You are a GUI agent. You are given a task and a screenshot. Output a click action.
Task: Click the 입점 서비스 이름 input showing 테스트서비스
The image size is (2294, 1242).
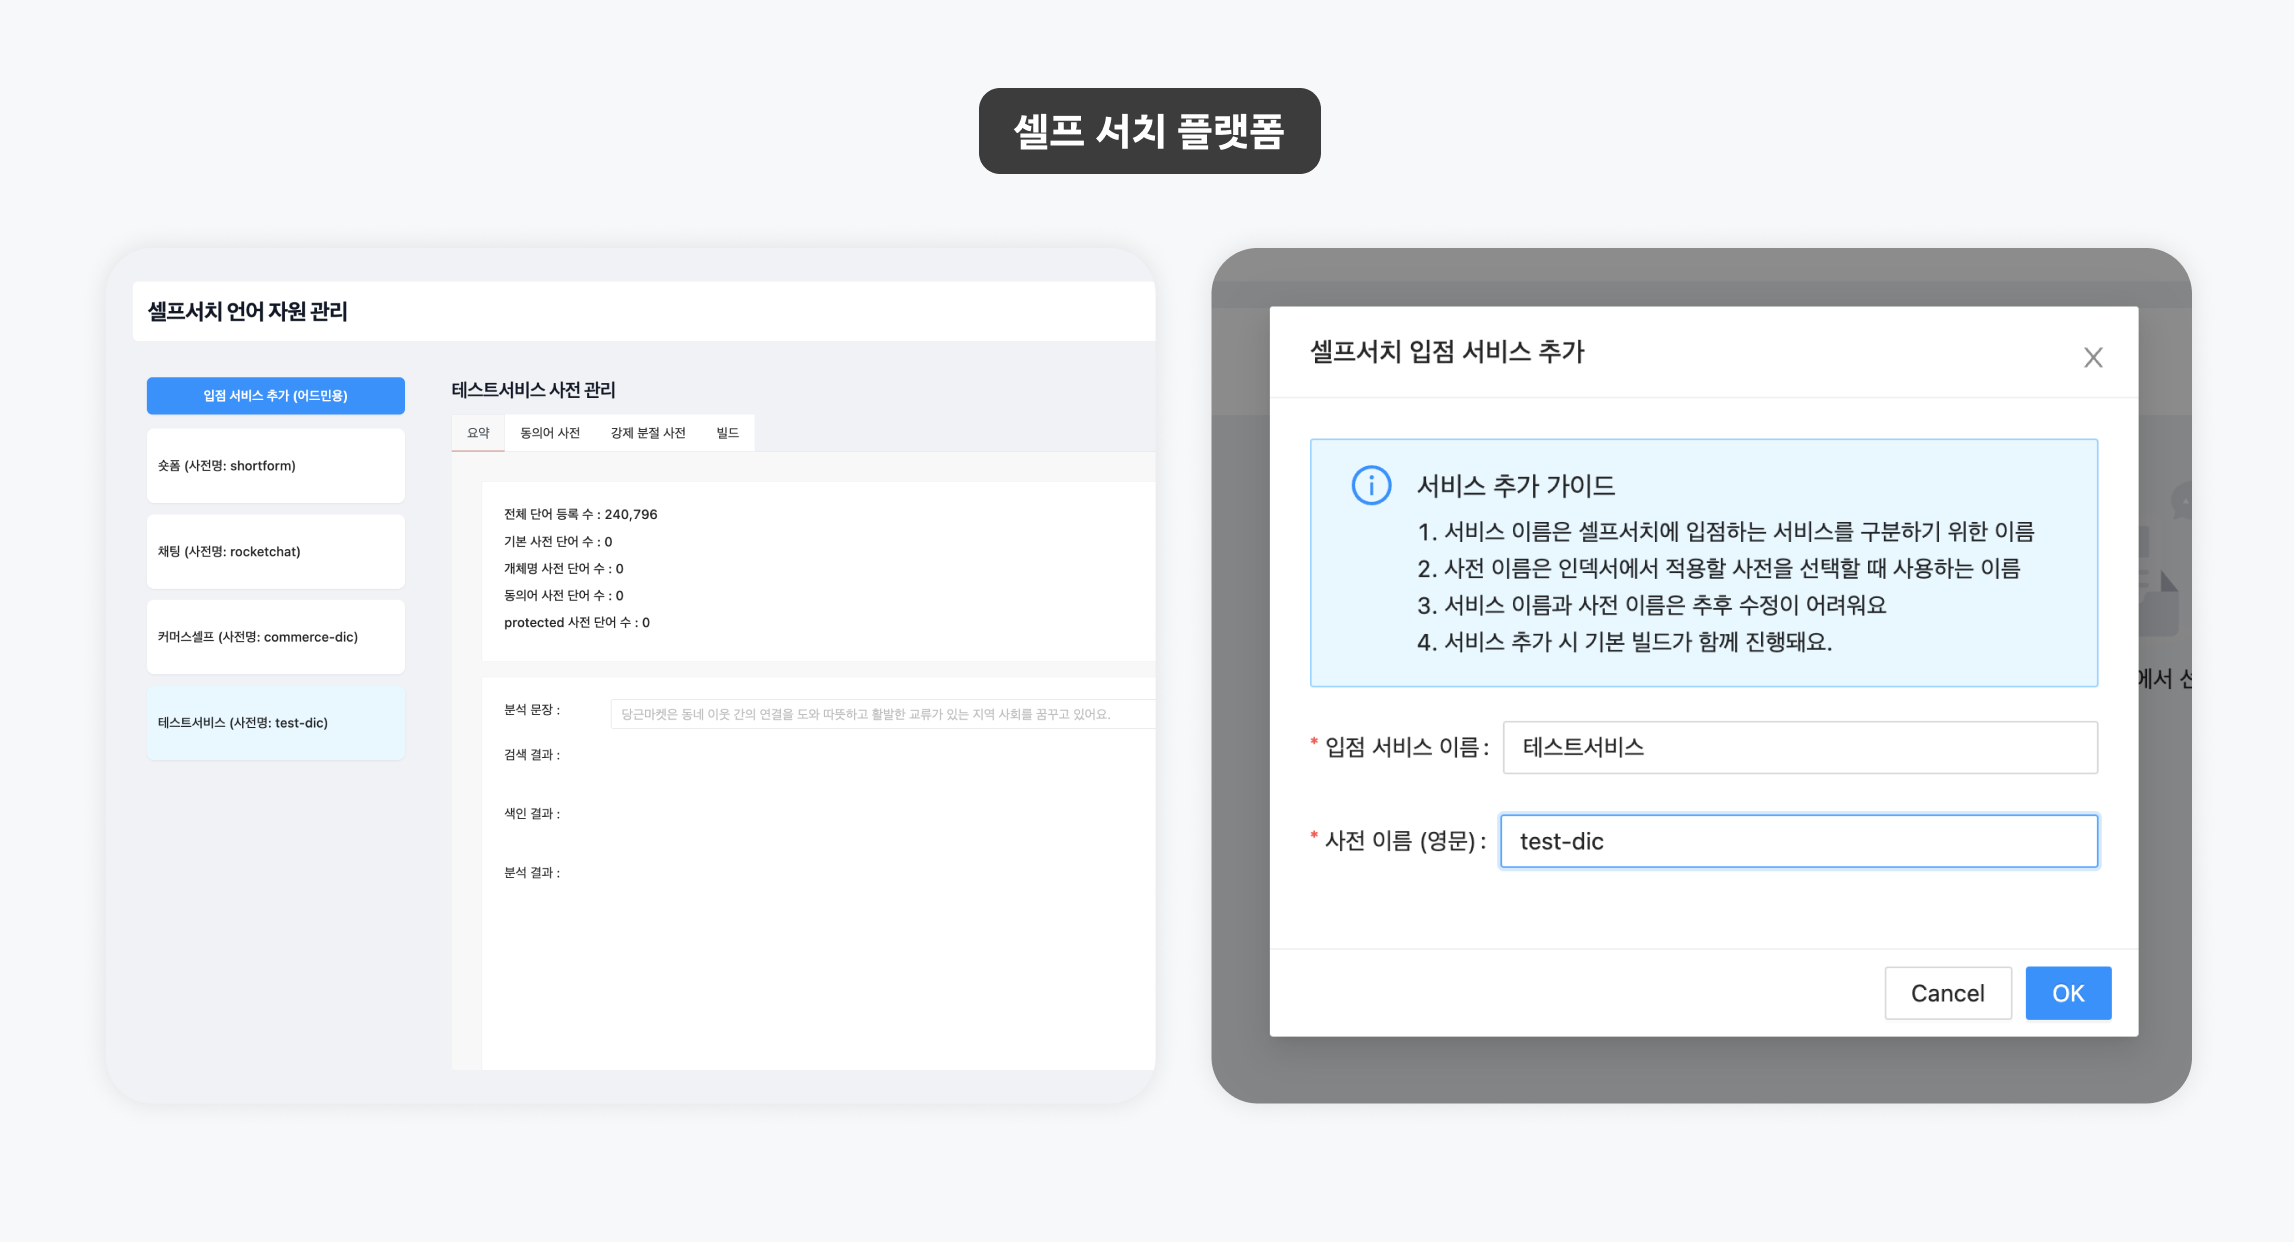(1798, 747)
